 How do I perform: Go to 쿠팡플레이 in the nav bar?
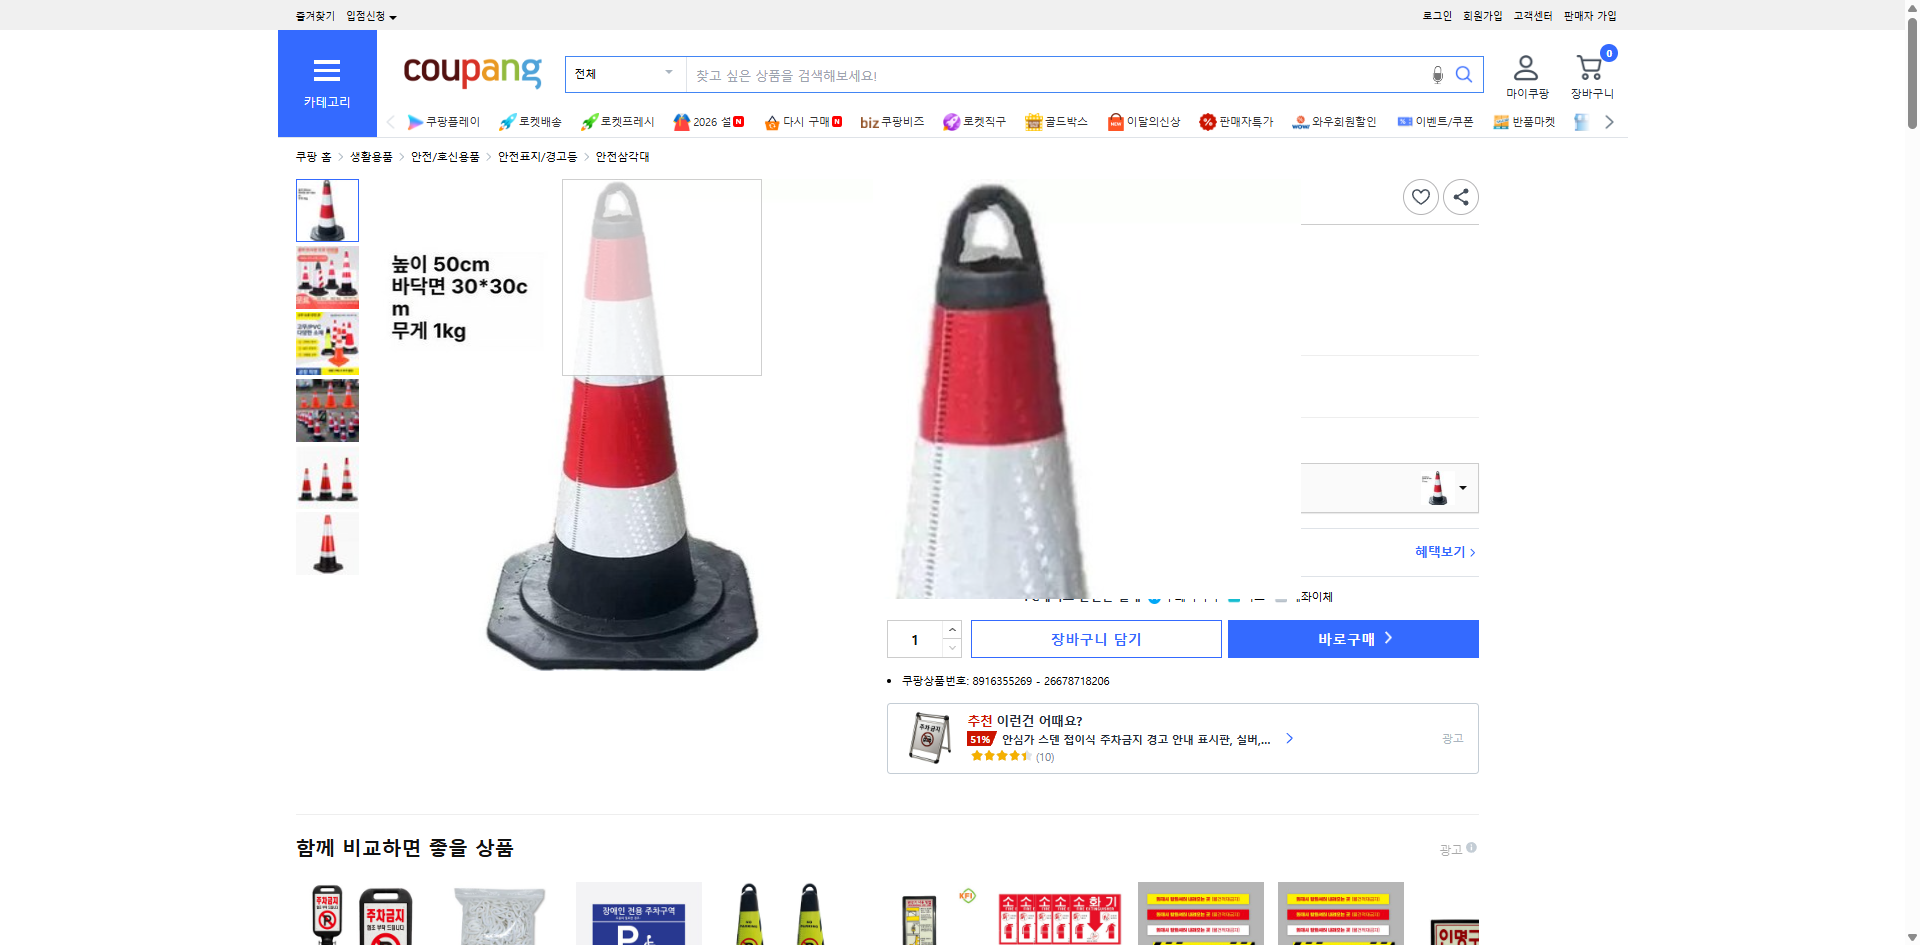pos(443,122)
